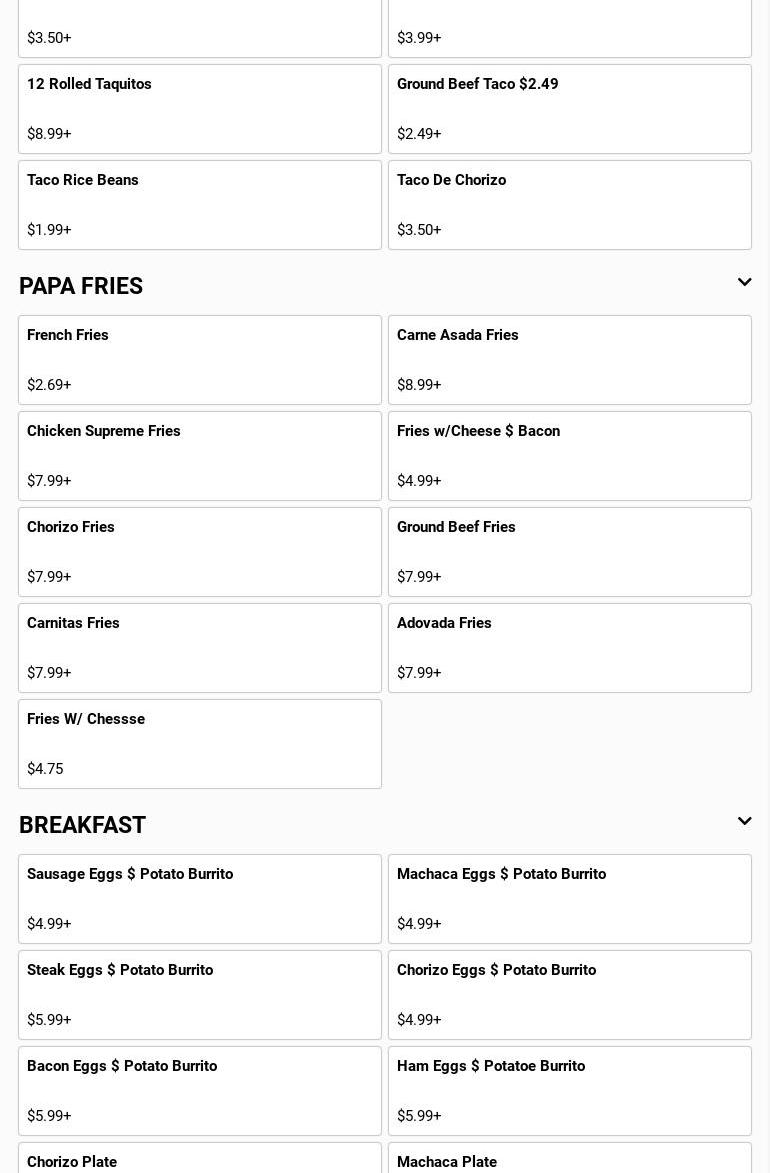Collapse the PAPA FRIES section chevron

pyautogui.click(x=744, y=283)
